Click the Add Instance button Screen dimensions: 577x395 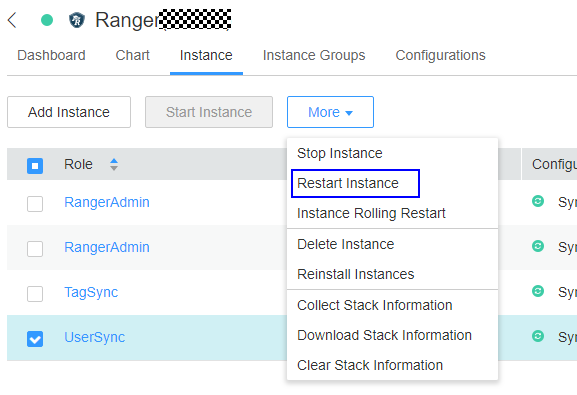click(x=69, y=112)
